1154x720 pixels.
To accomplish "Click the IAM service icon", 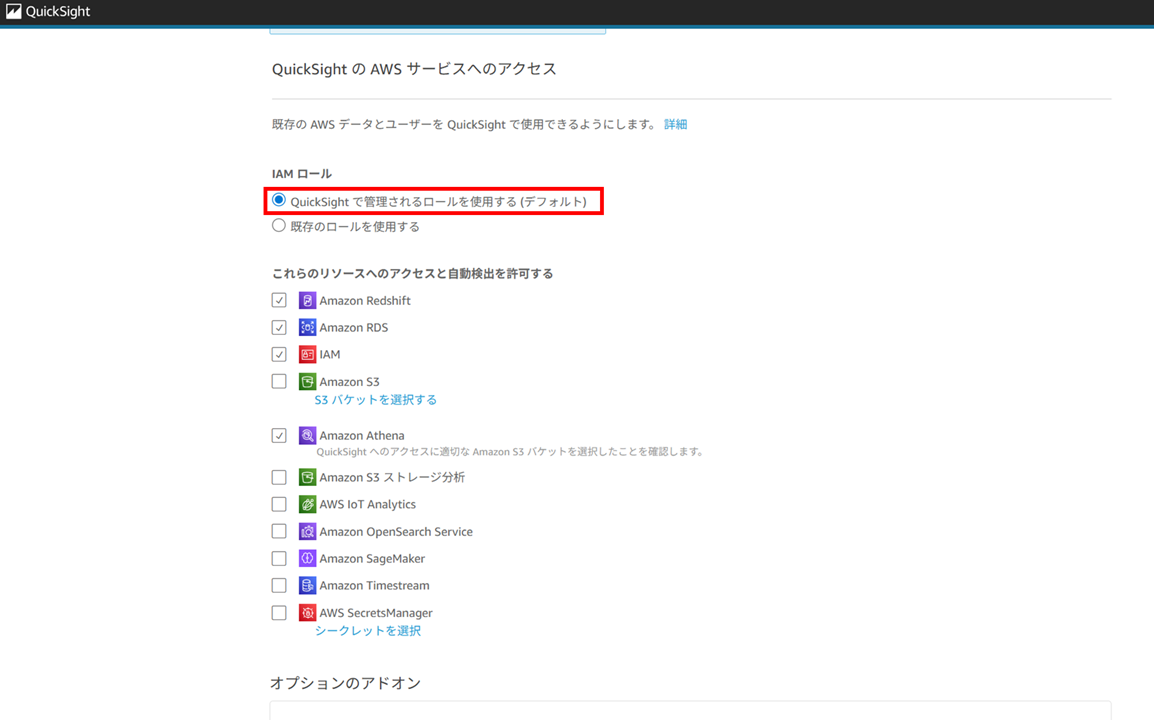I will tap(307, 354).
